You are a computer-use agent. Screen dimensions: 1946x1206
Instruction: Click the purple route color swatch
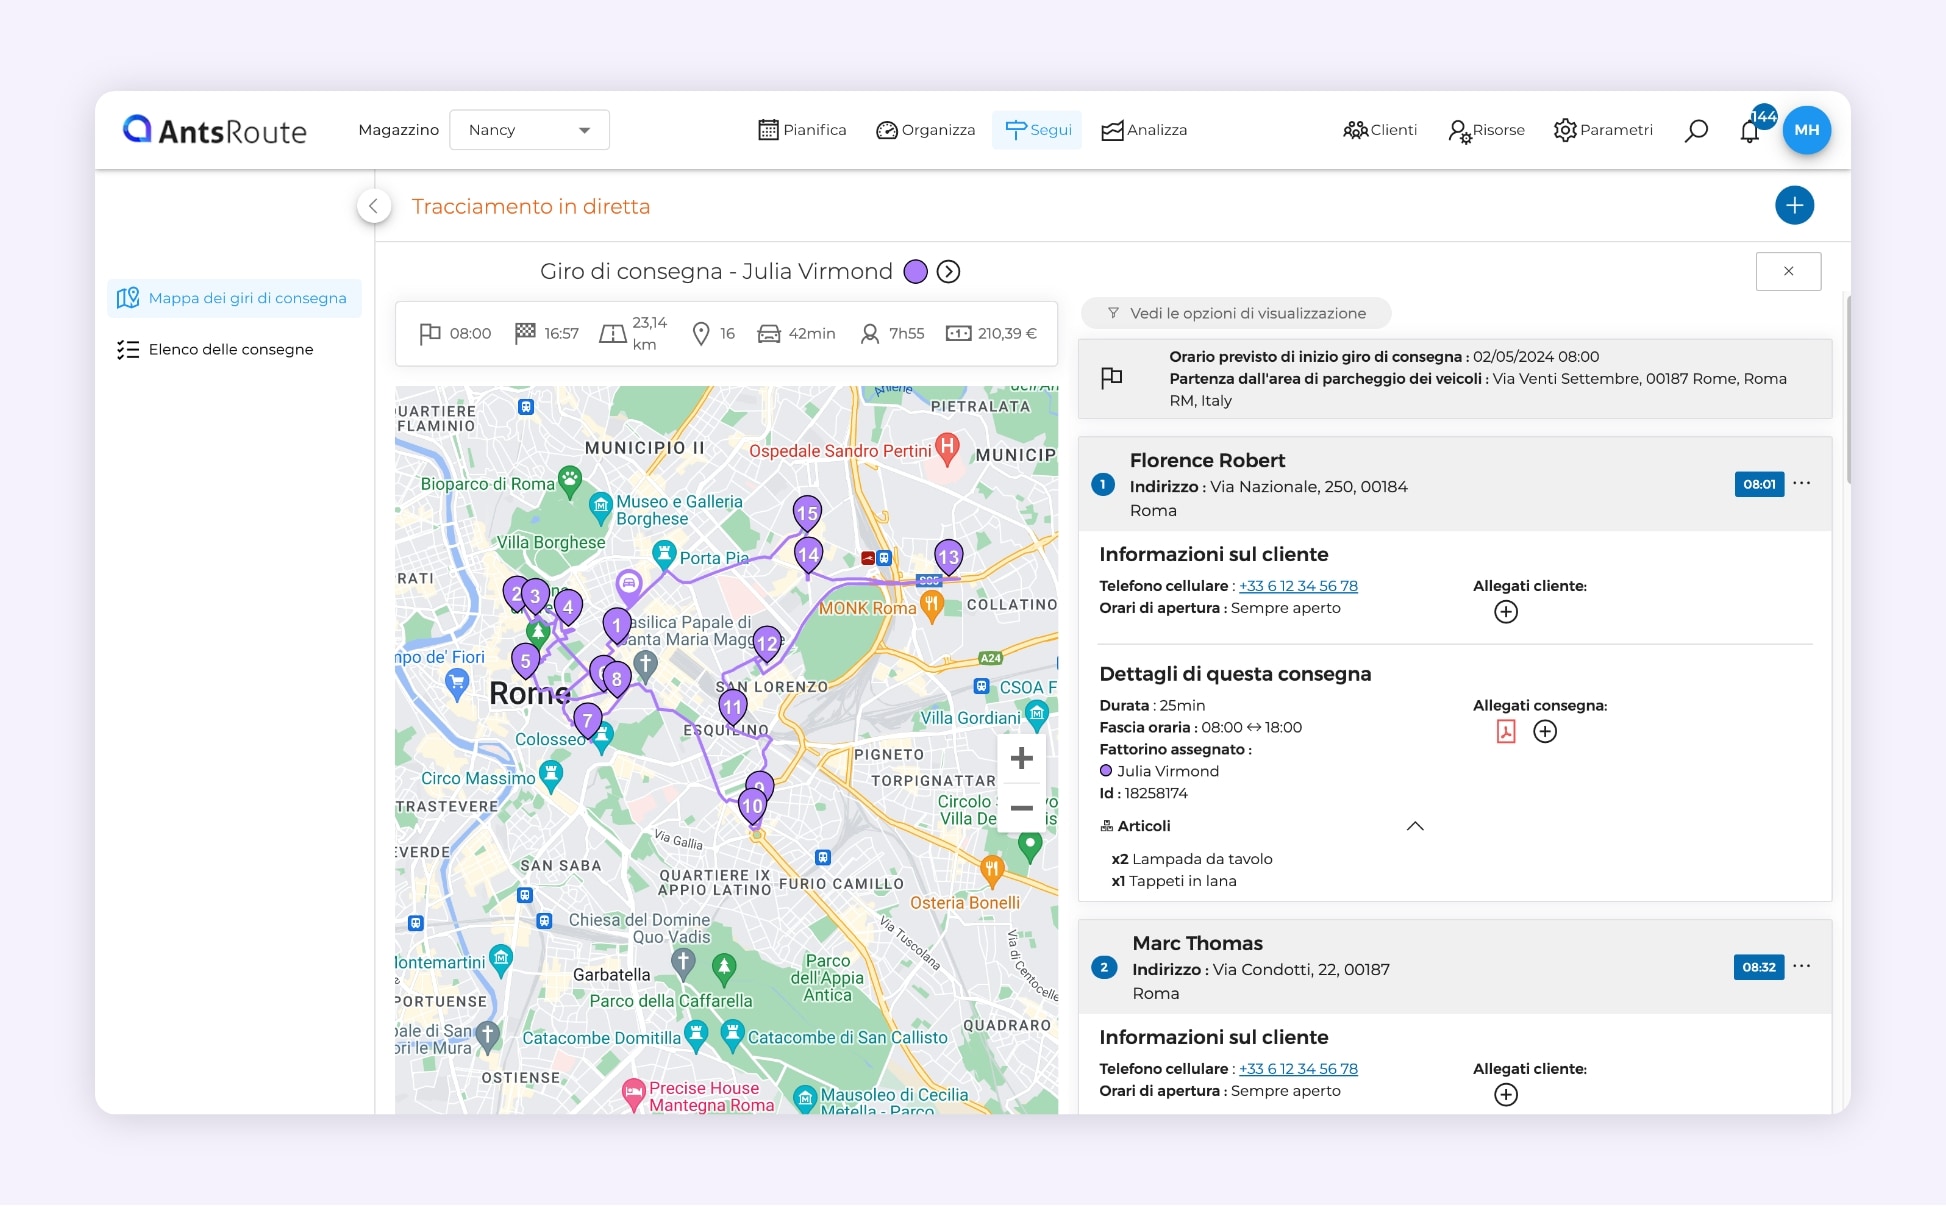(915, 272)
